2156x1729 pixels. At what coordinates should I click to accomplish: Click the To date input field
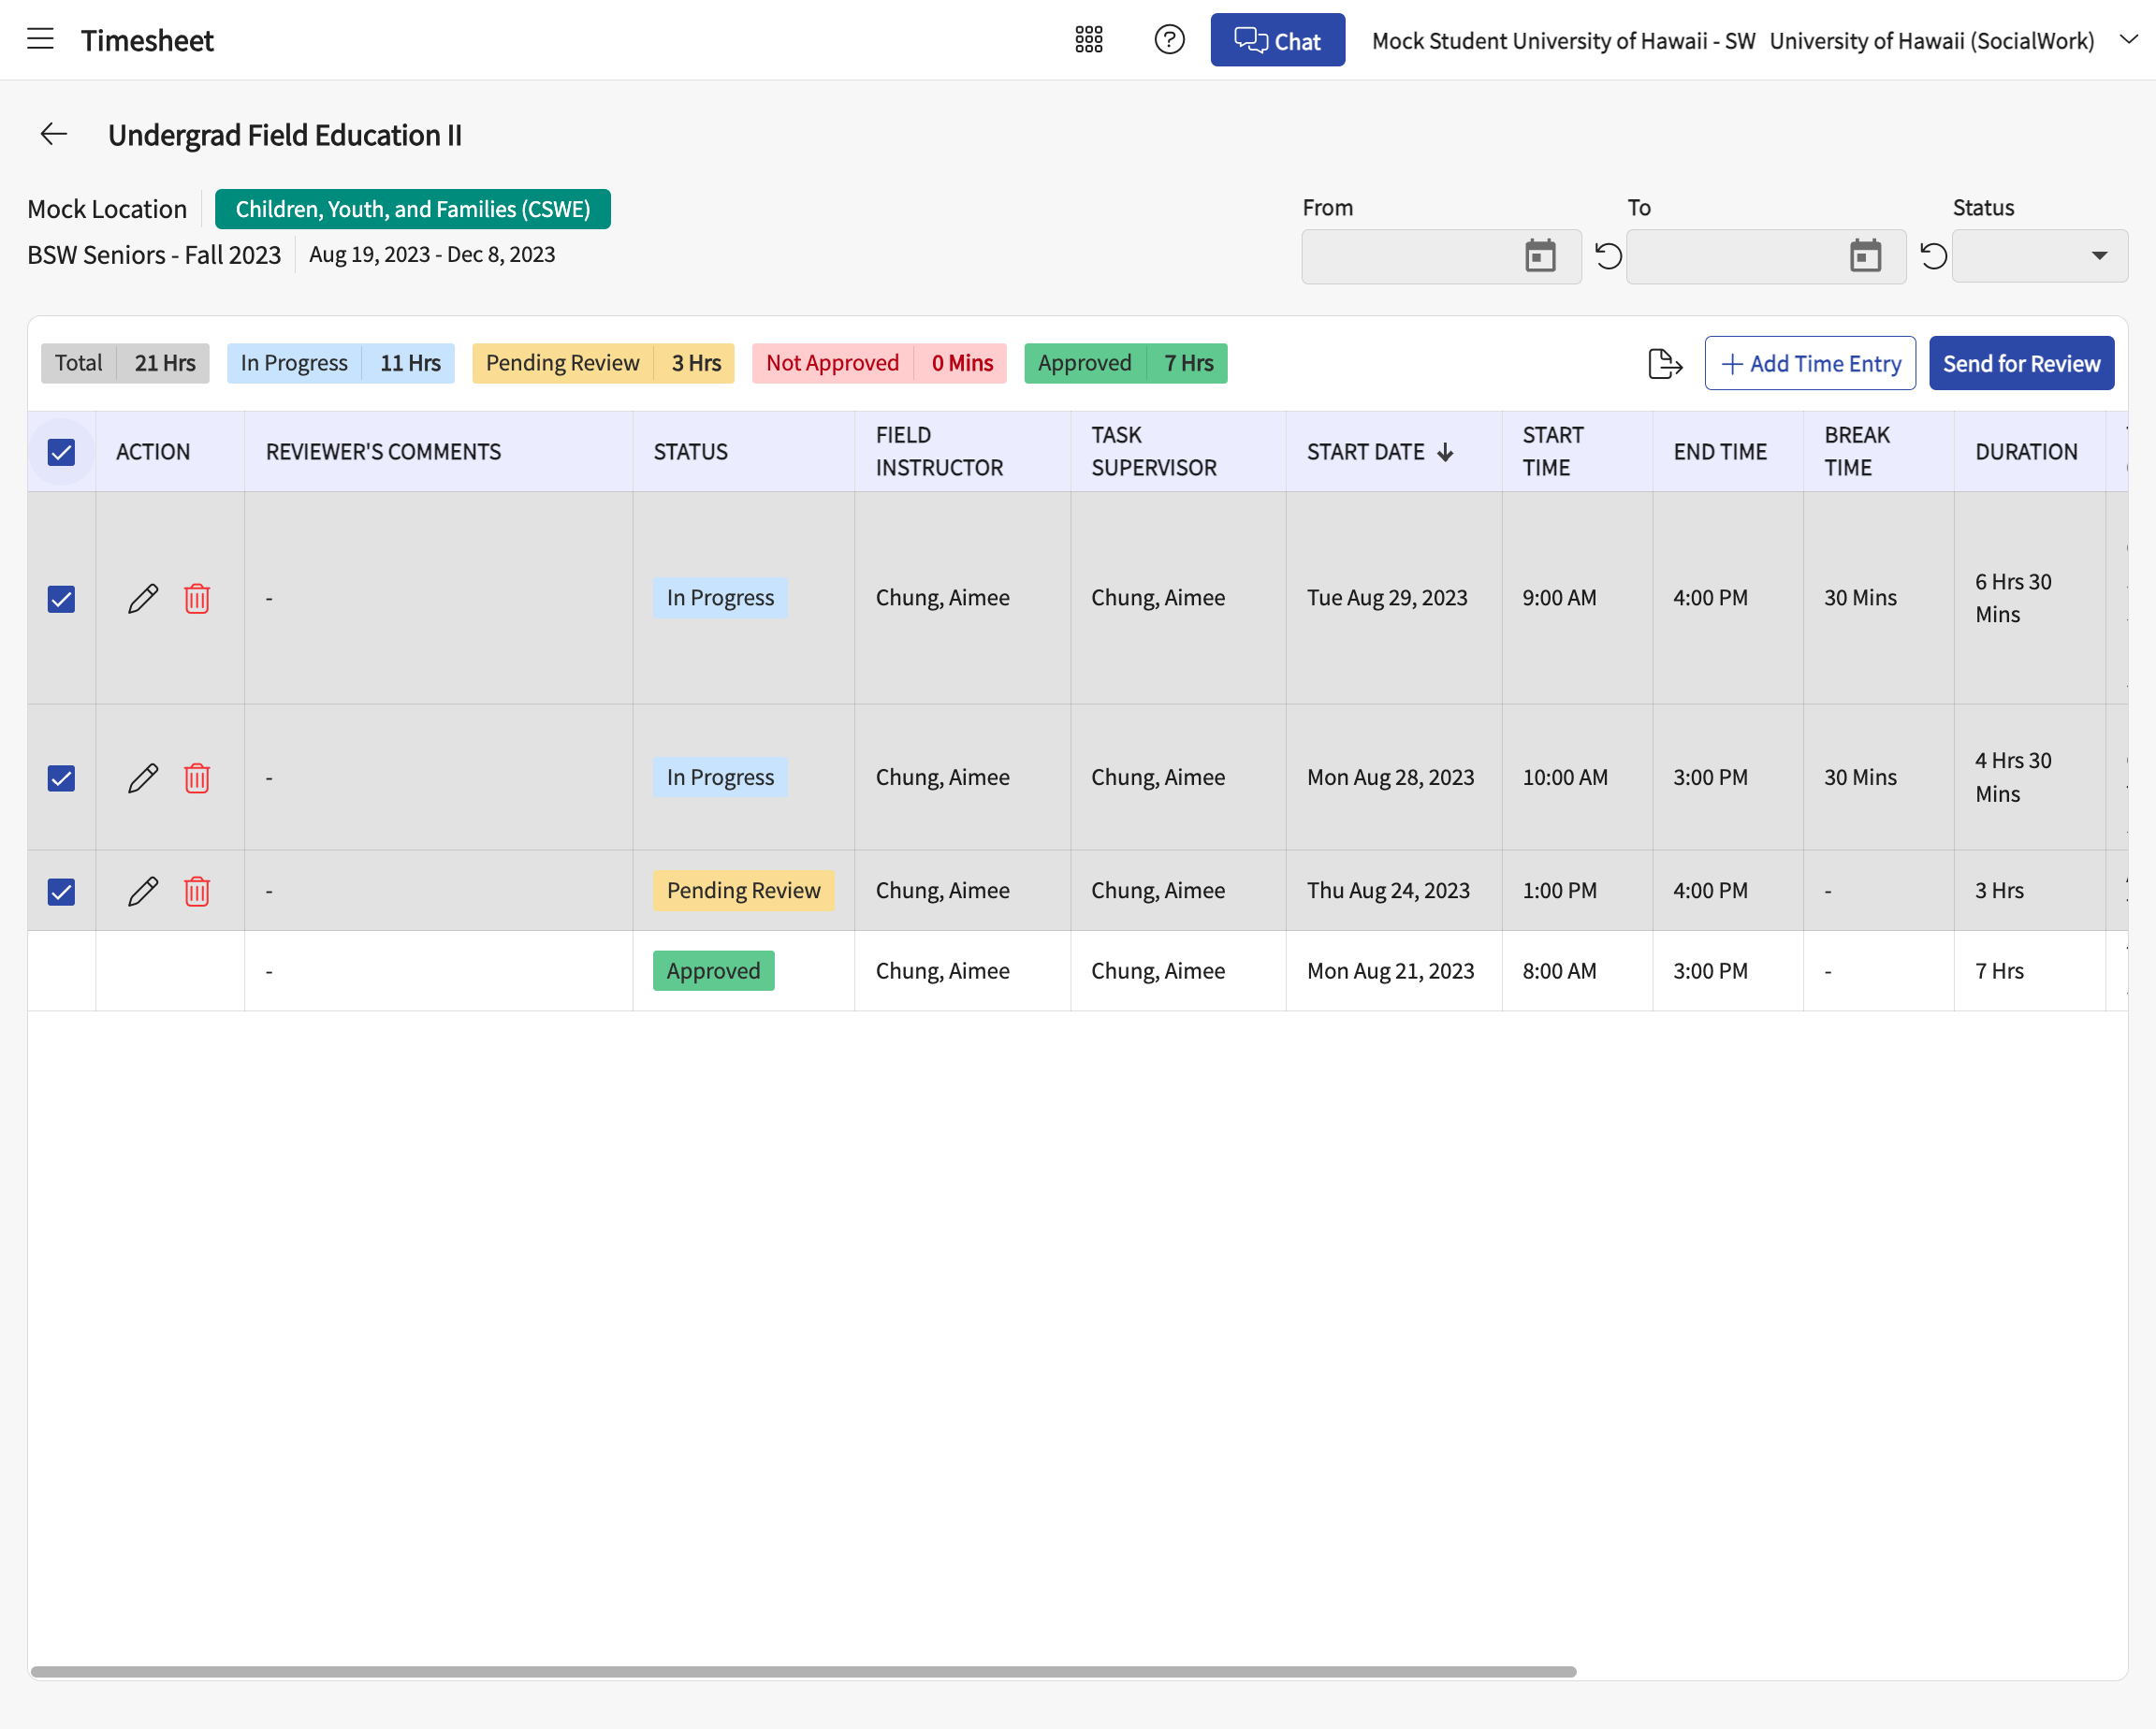(x=1766, y=256)
